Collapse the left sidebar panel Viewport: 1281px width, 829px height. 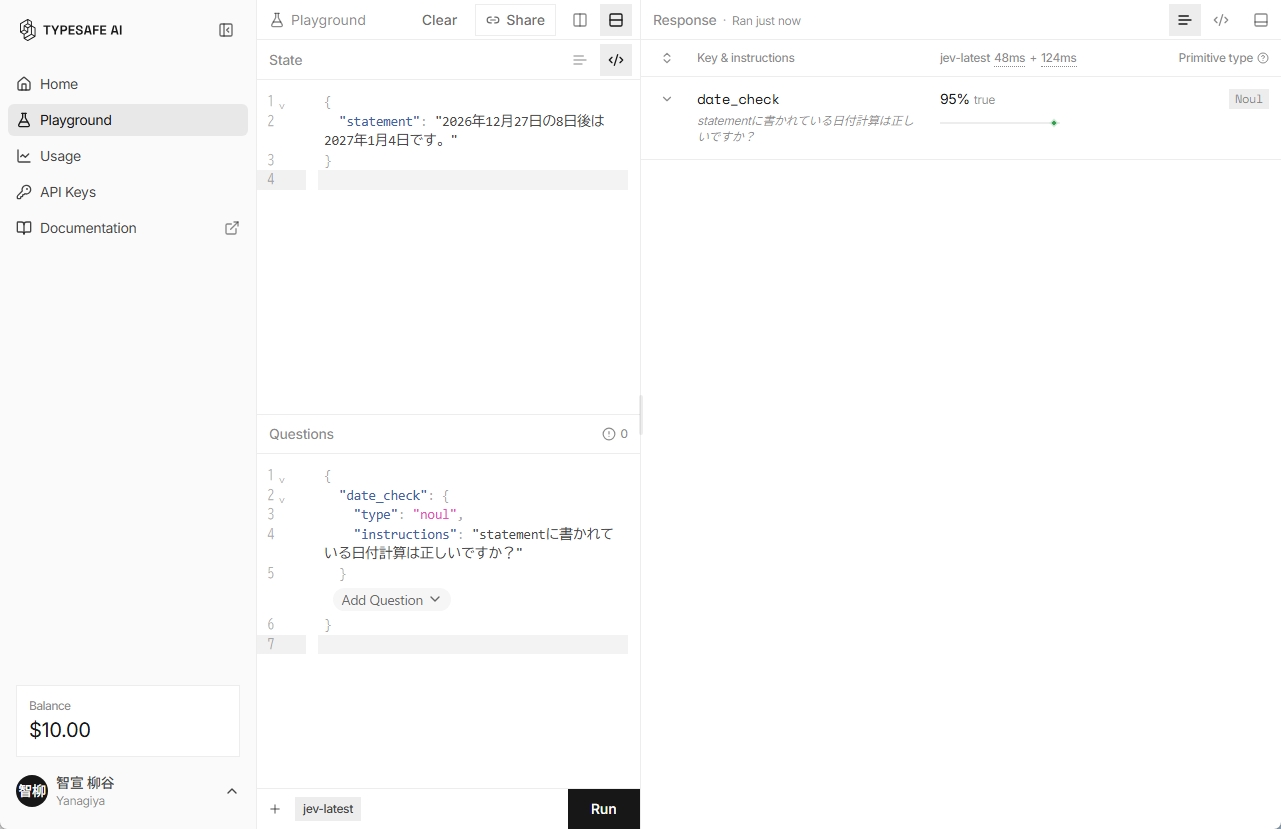(226, 30)
